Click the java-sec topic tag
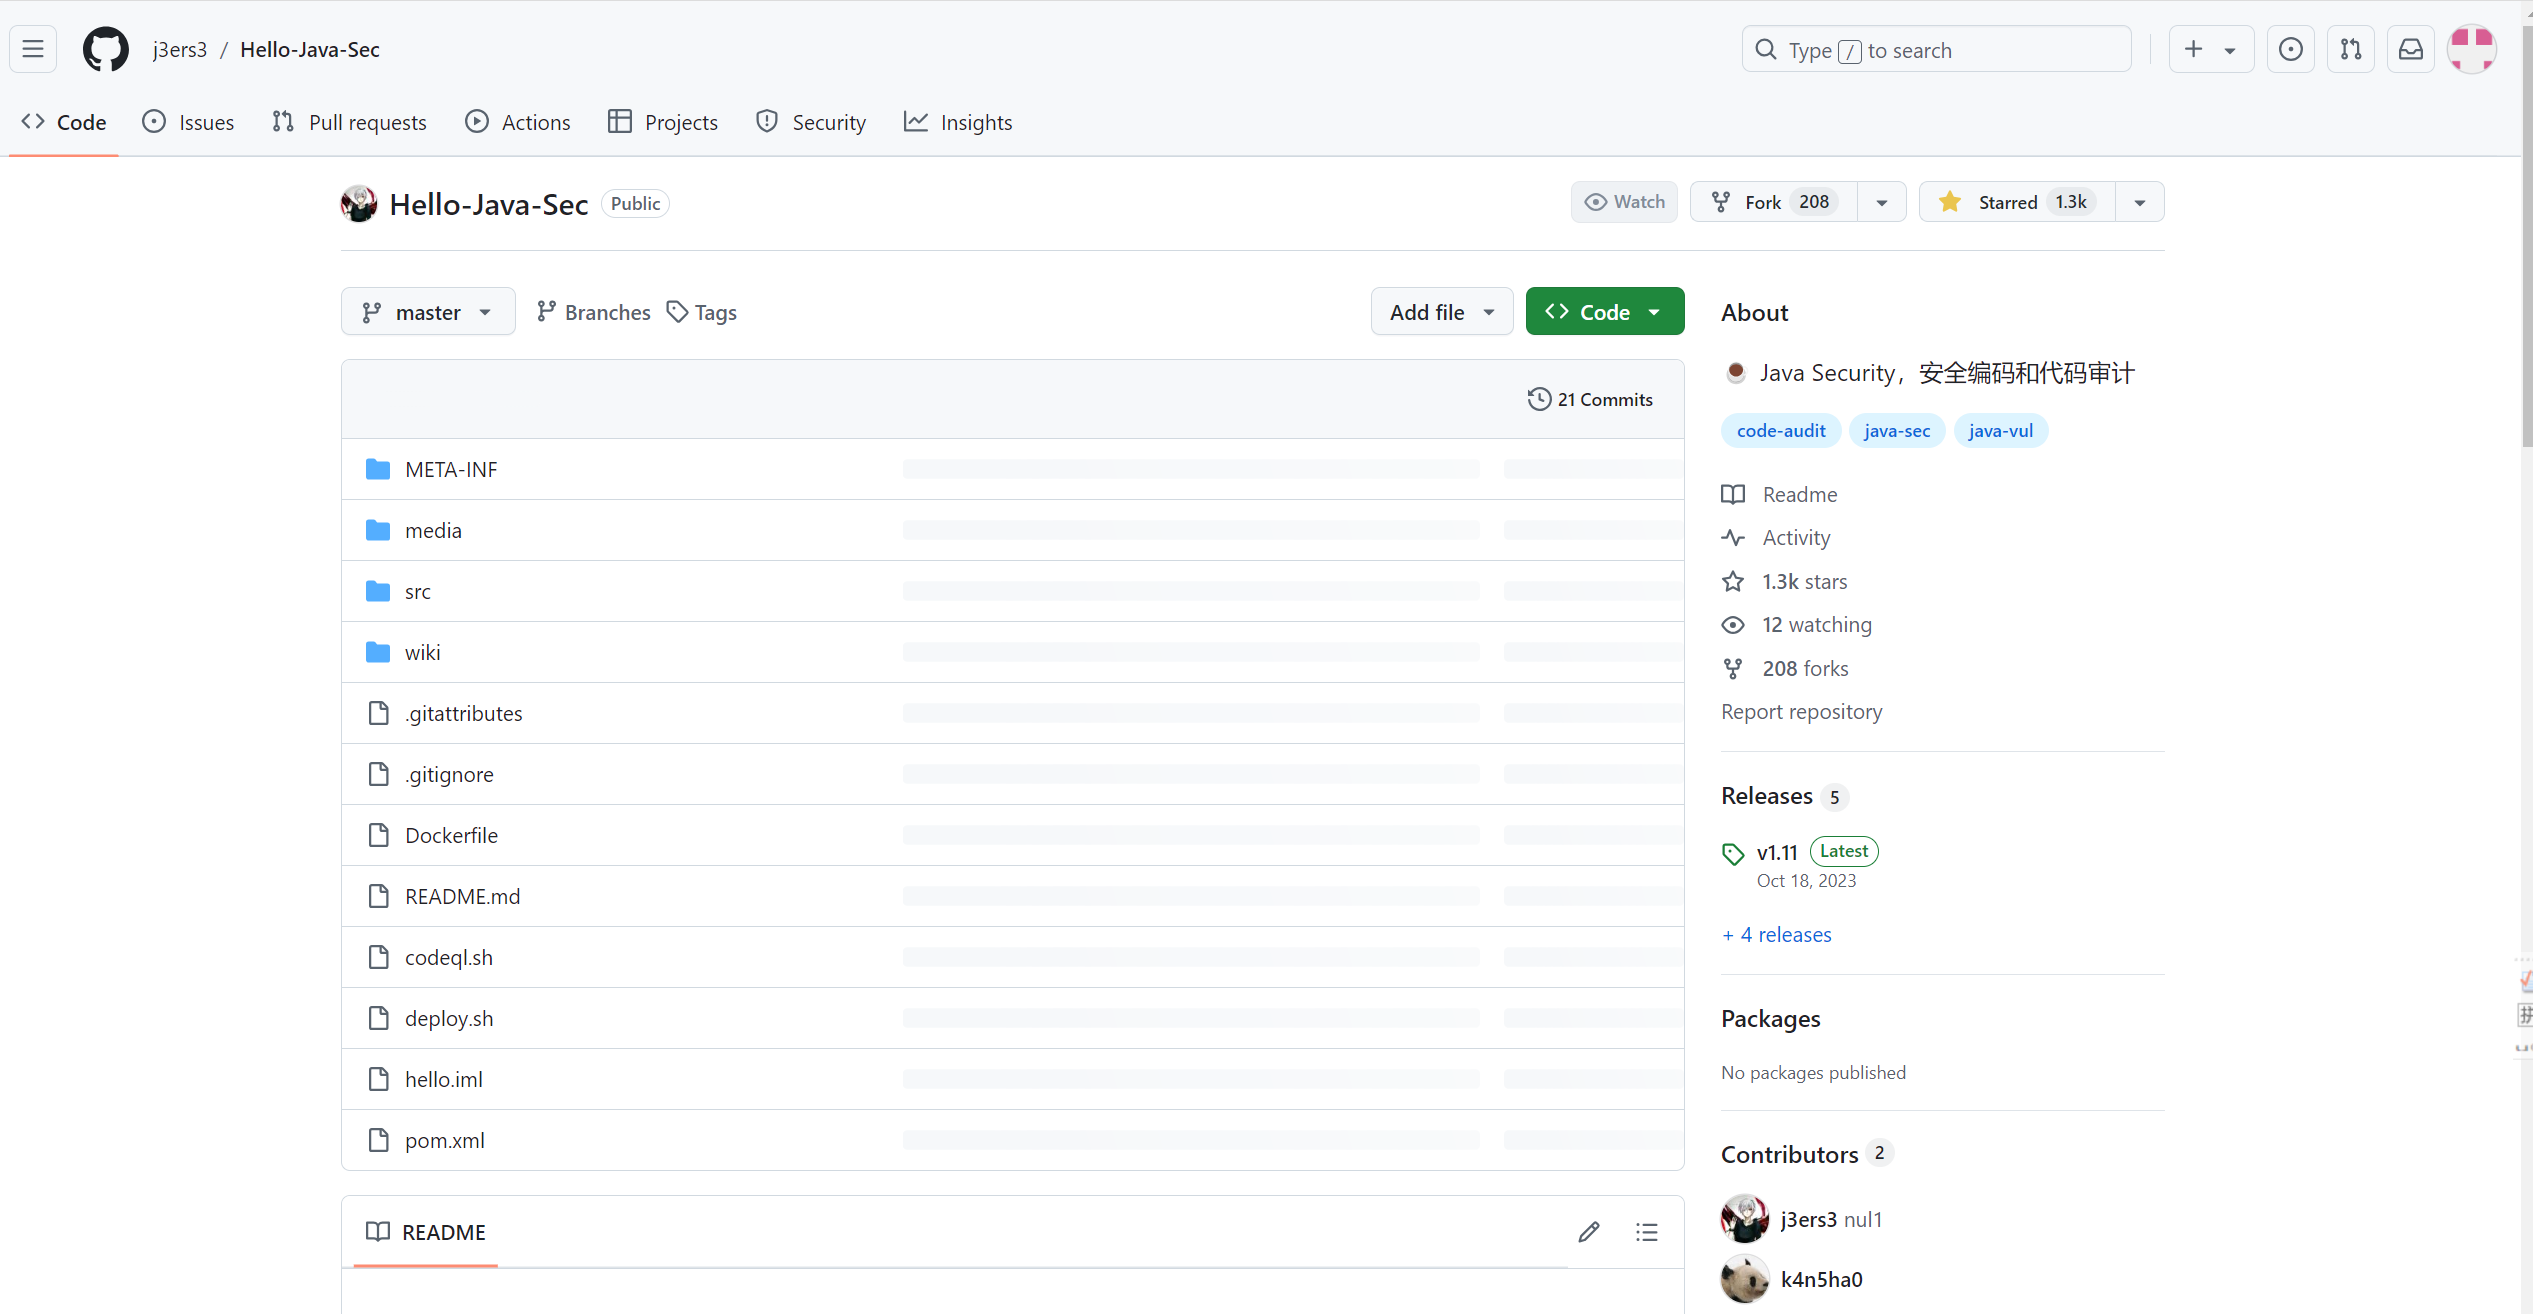The width and height of the screenshot is (2533, 1314). pos(1896,431)
